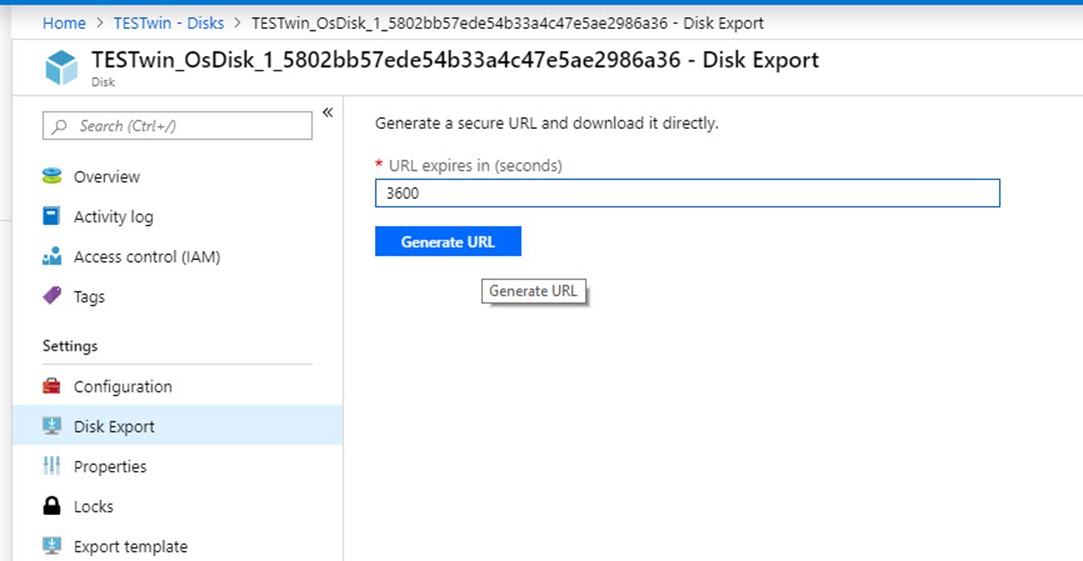Go to Properties menu entry

pyautogui.click(x=110, y=467)
